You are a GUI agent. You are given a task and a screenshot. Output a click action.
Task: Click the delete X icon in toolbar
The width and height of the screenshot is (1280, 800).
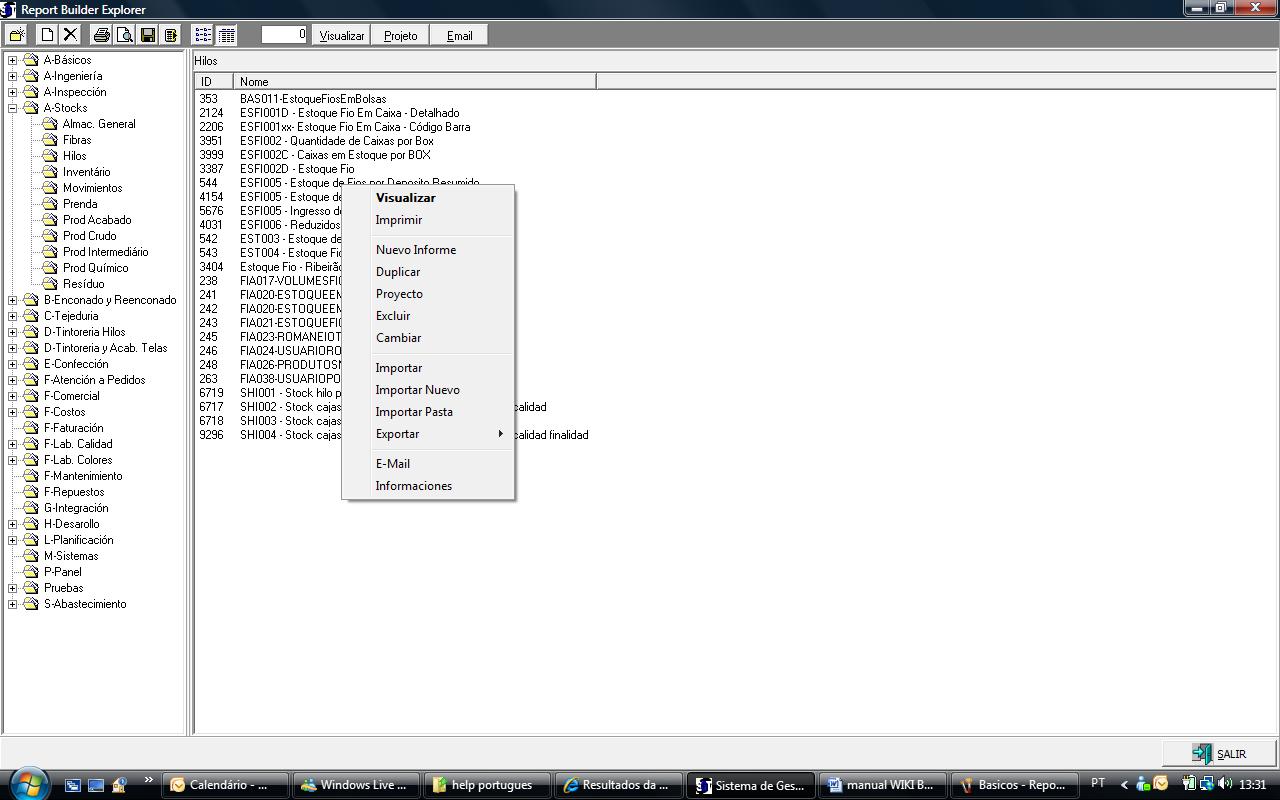tap(70, 35)
